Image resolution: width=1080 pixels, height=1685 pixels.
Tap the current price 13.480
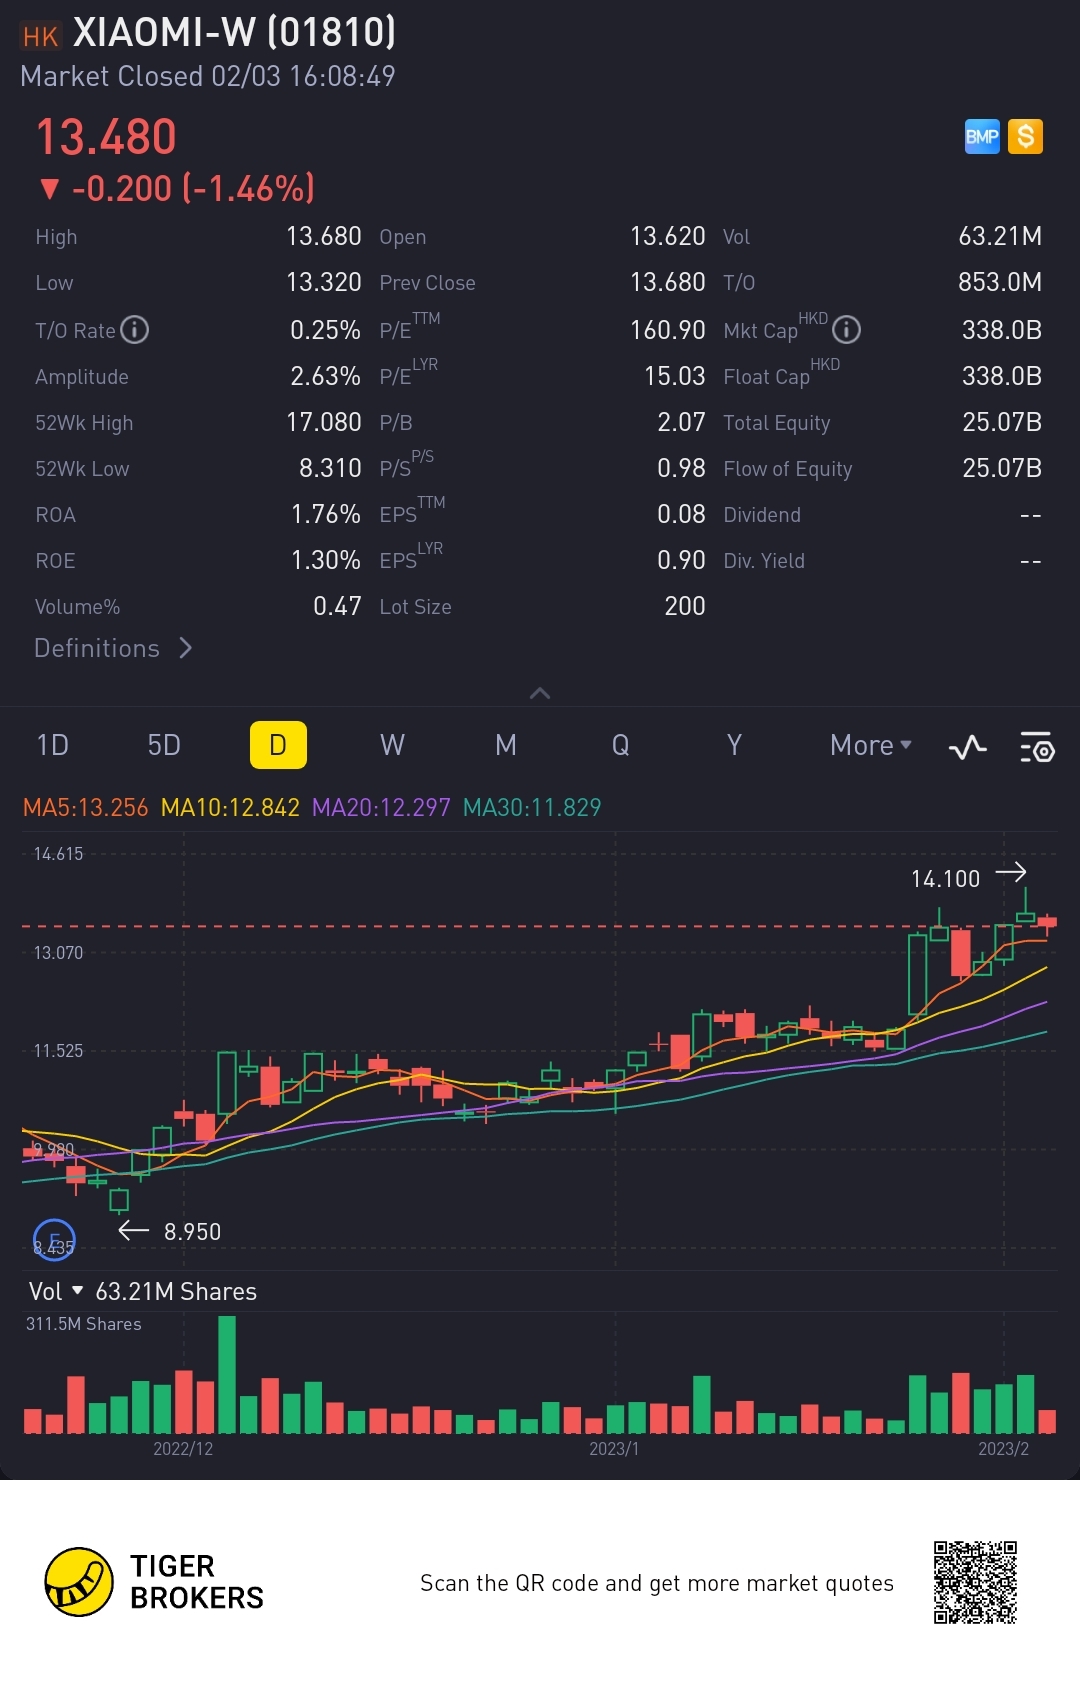[106, 137]
